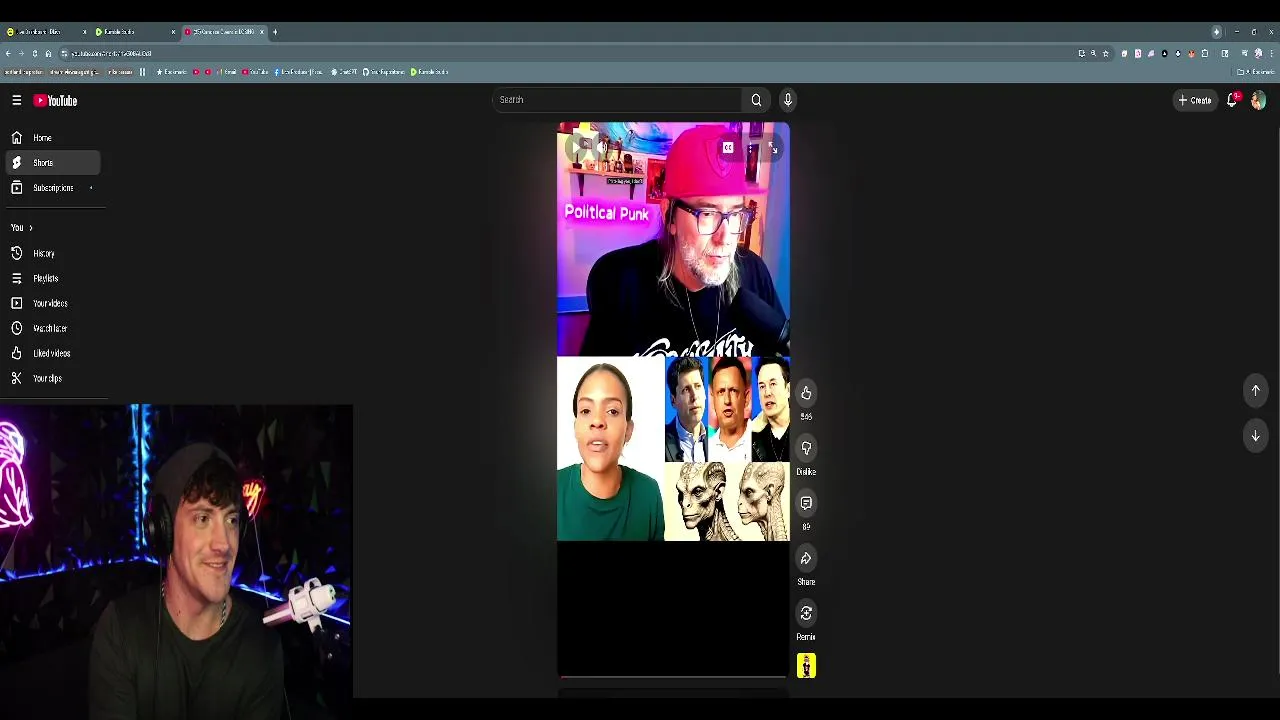Screen dimensions: 1280x720
Task: Start voice search with microphone icon
Action: (x=788, y=100)
